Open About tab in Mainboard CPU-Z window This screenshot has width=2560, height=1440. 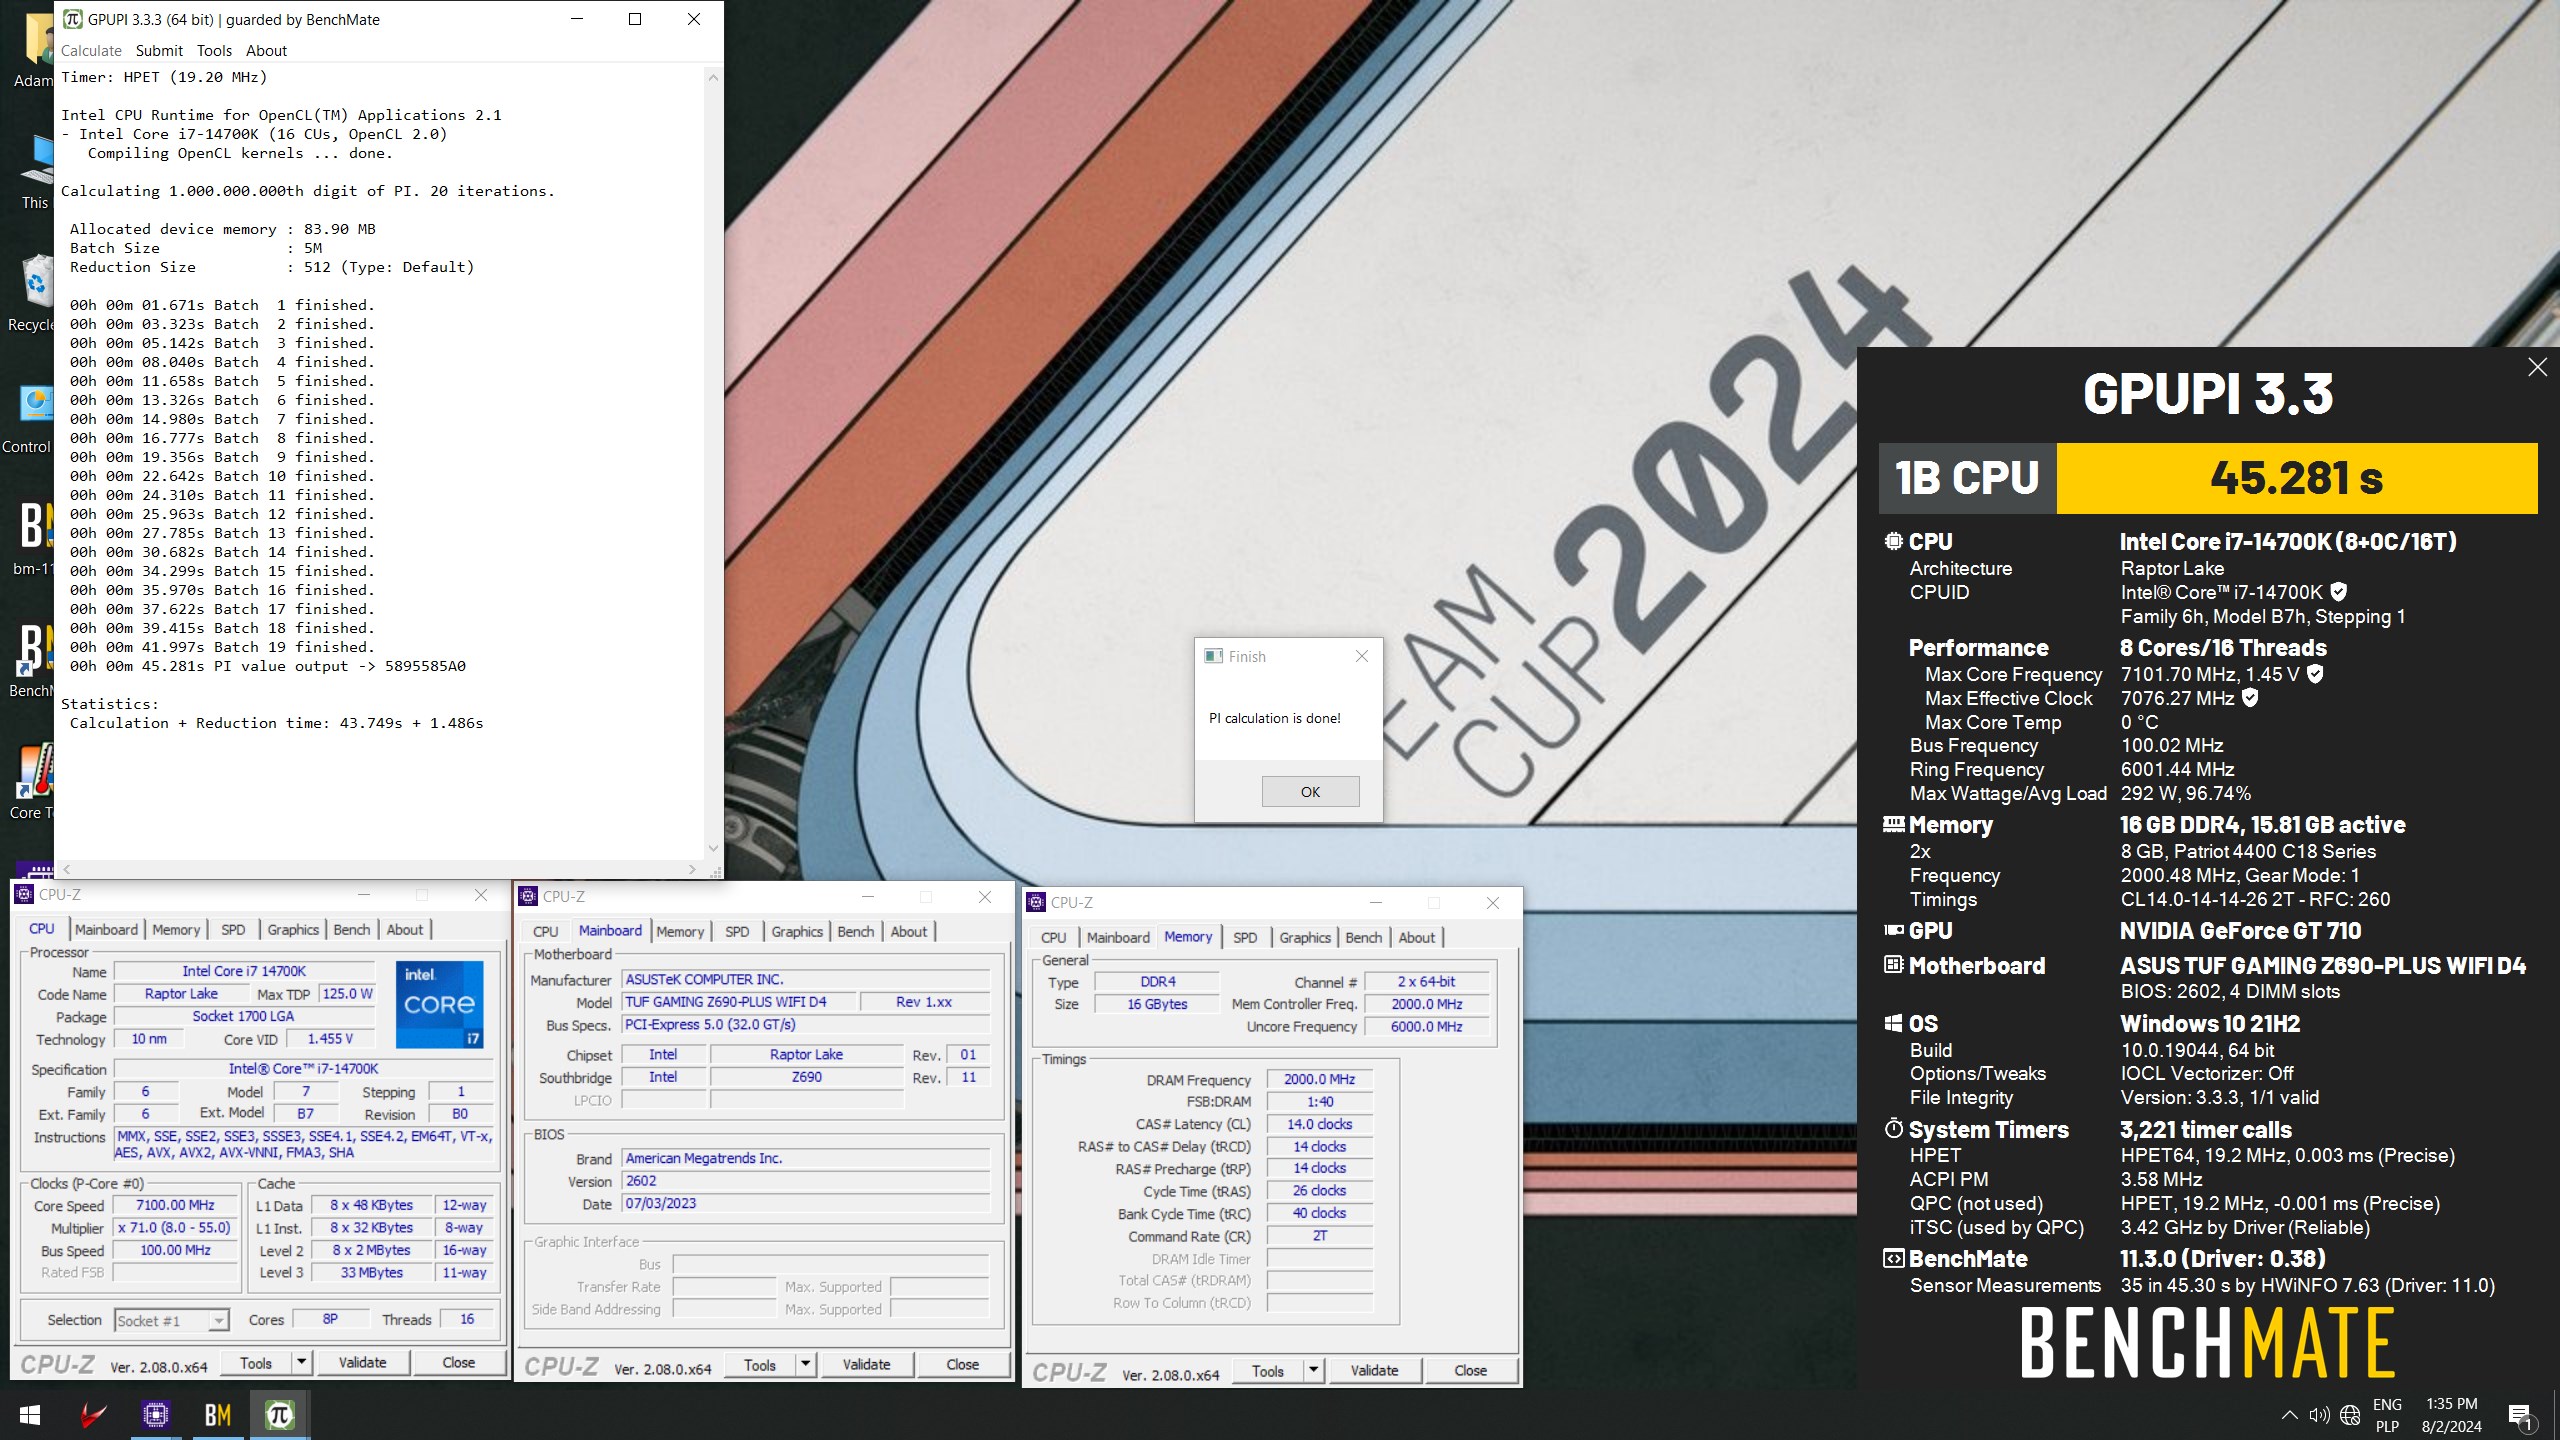pos(909,931)
